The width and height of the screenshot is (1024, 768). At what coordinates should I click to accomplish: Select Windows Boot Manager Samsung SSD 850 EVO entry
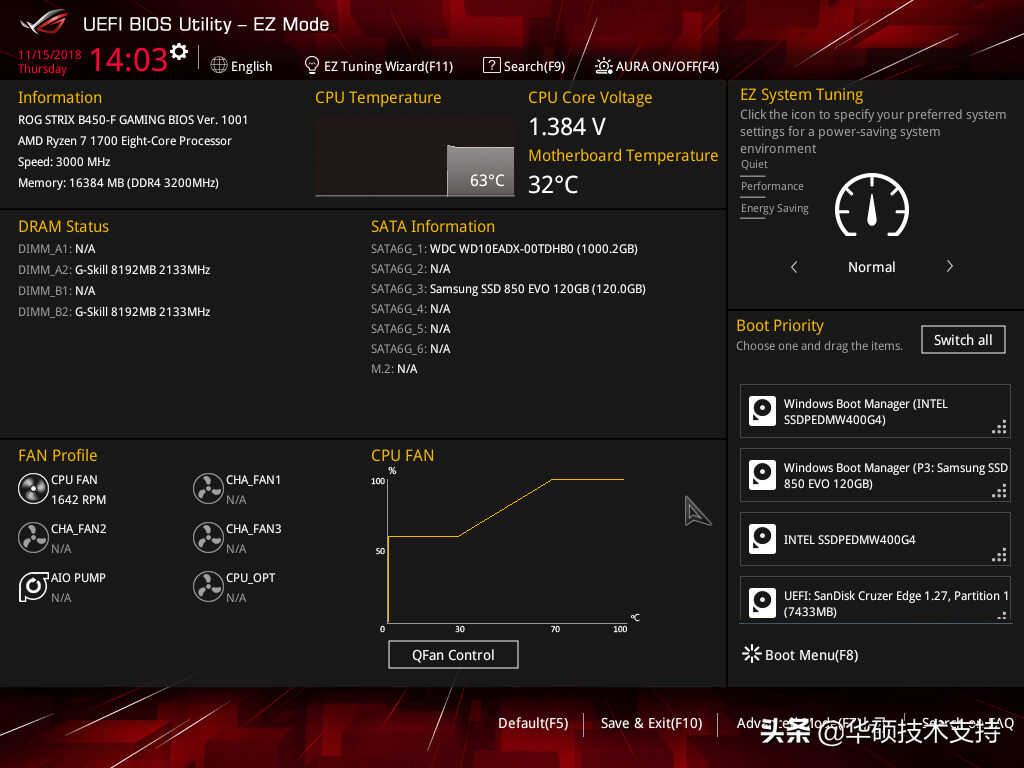[874, 475]
